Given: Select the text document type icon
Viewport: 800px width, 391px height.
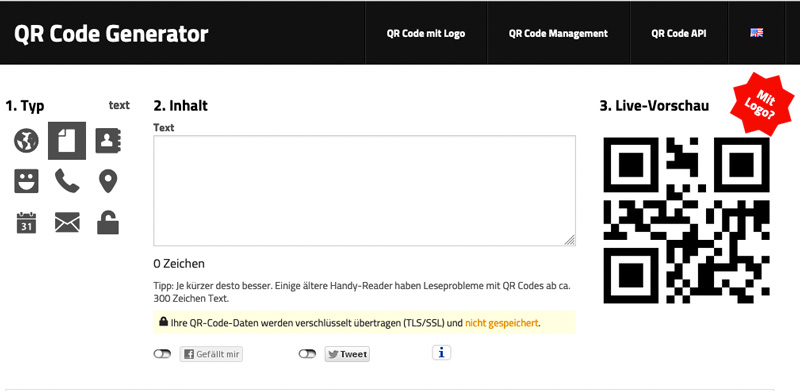Looking at the screenshot, I should 67,141.
